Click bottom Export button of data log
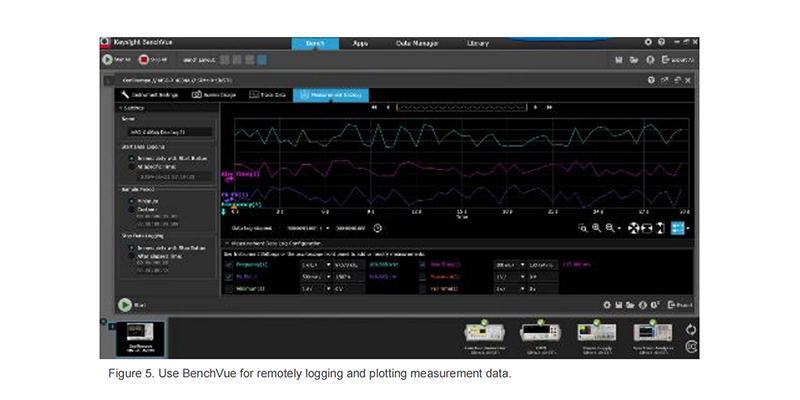Screen dimensions: 800x400 tap(680, 305)
